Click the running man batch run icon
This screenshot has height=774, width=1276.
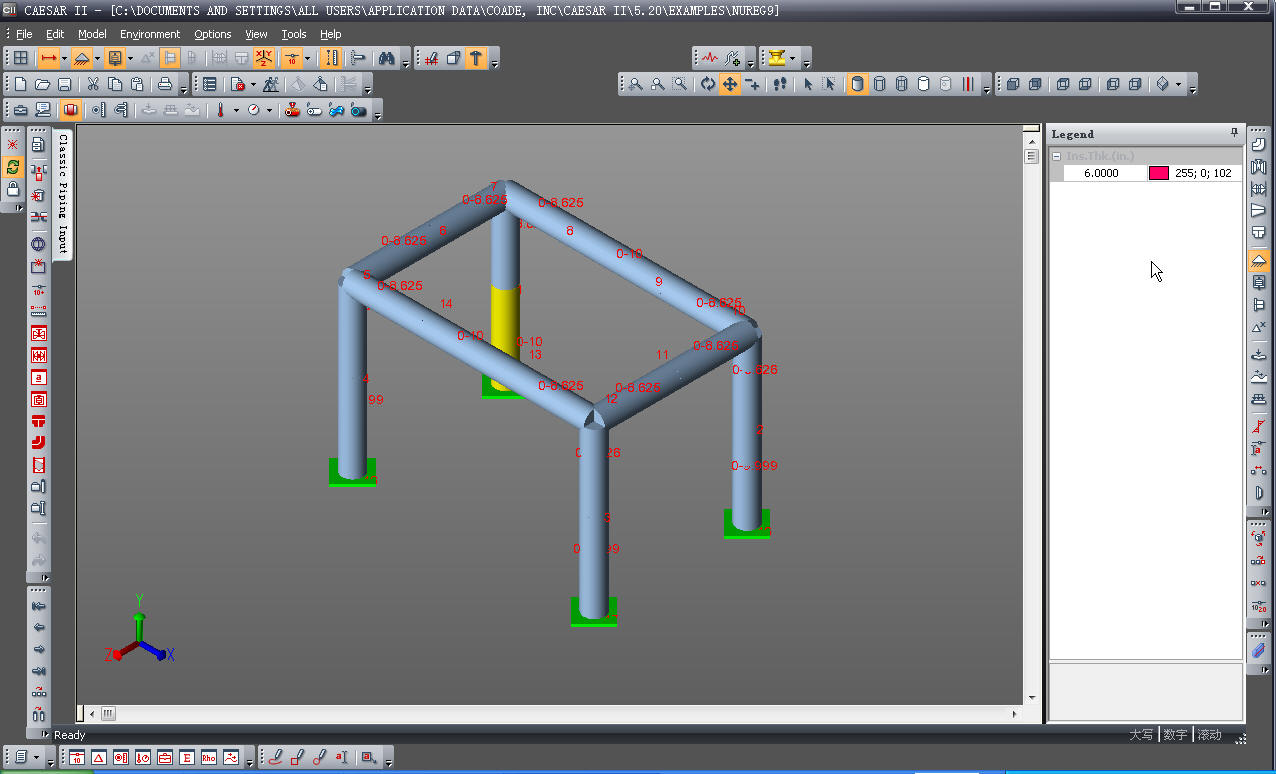tap(271, 84)
